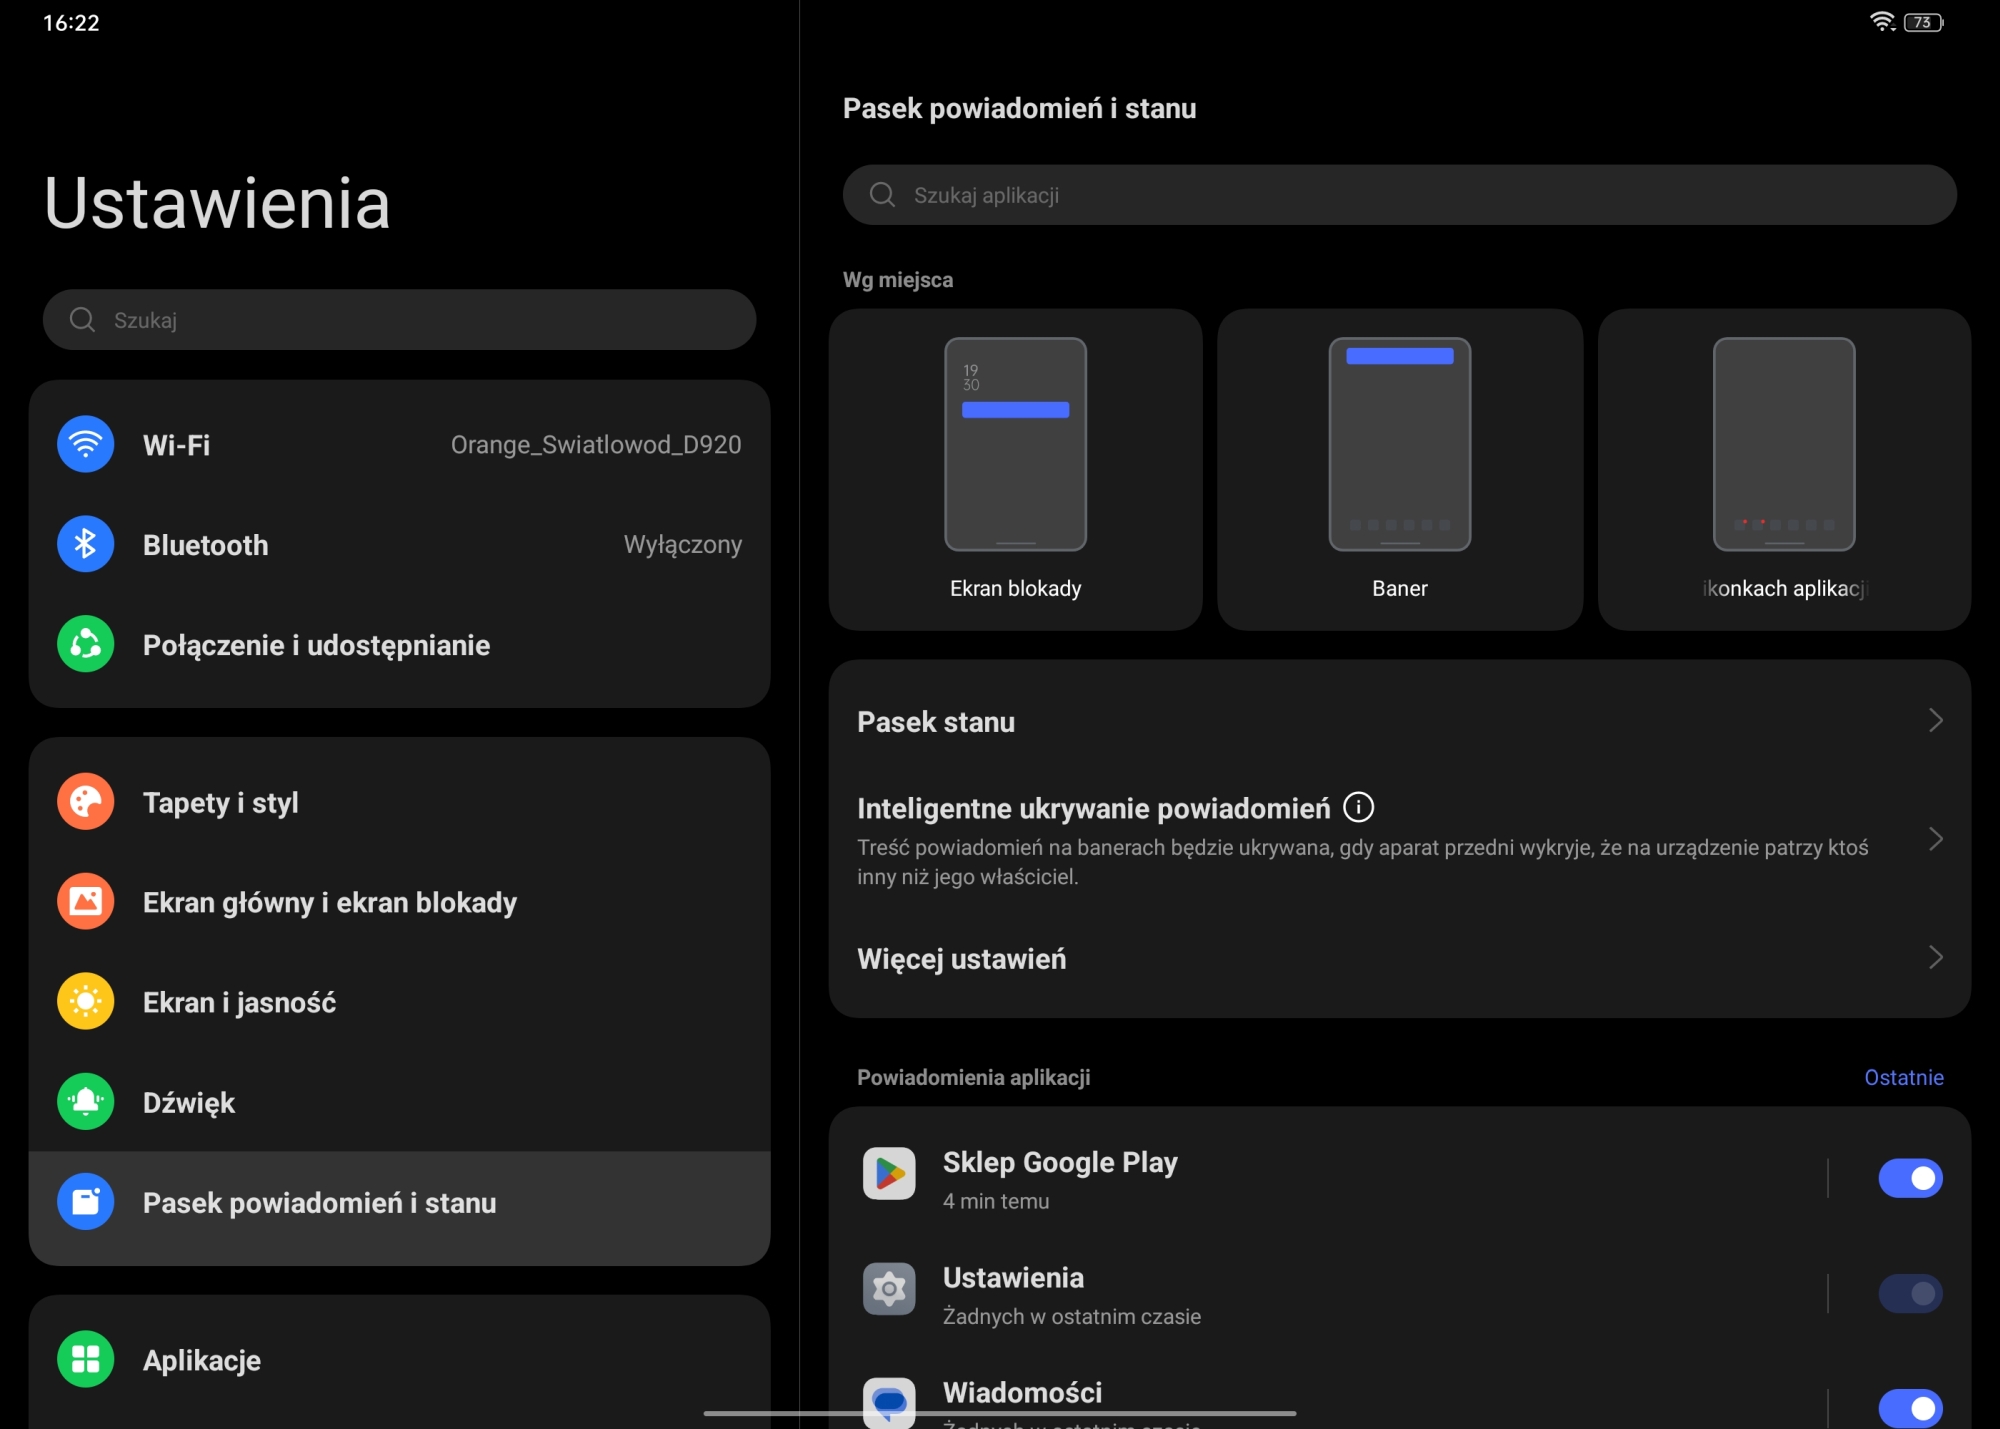This screenshot has width=2000, height=1429.
Task: Open Tapety i styl palette icon
Action: [85, 802]
